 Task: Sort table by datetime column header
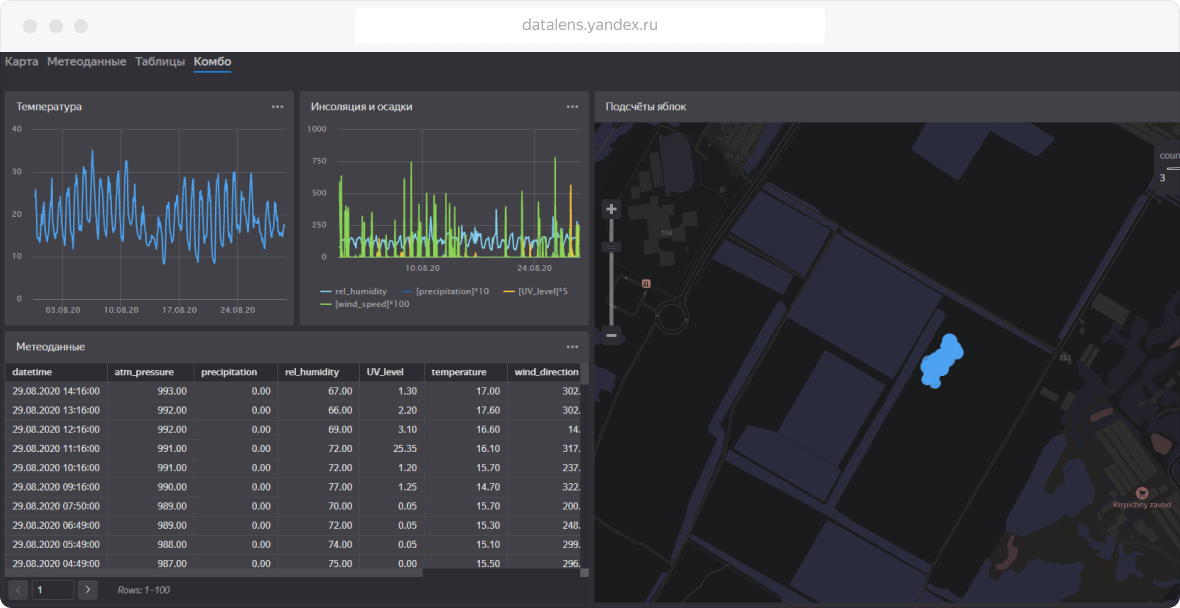(32, 372)
